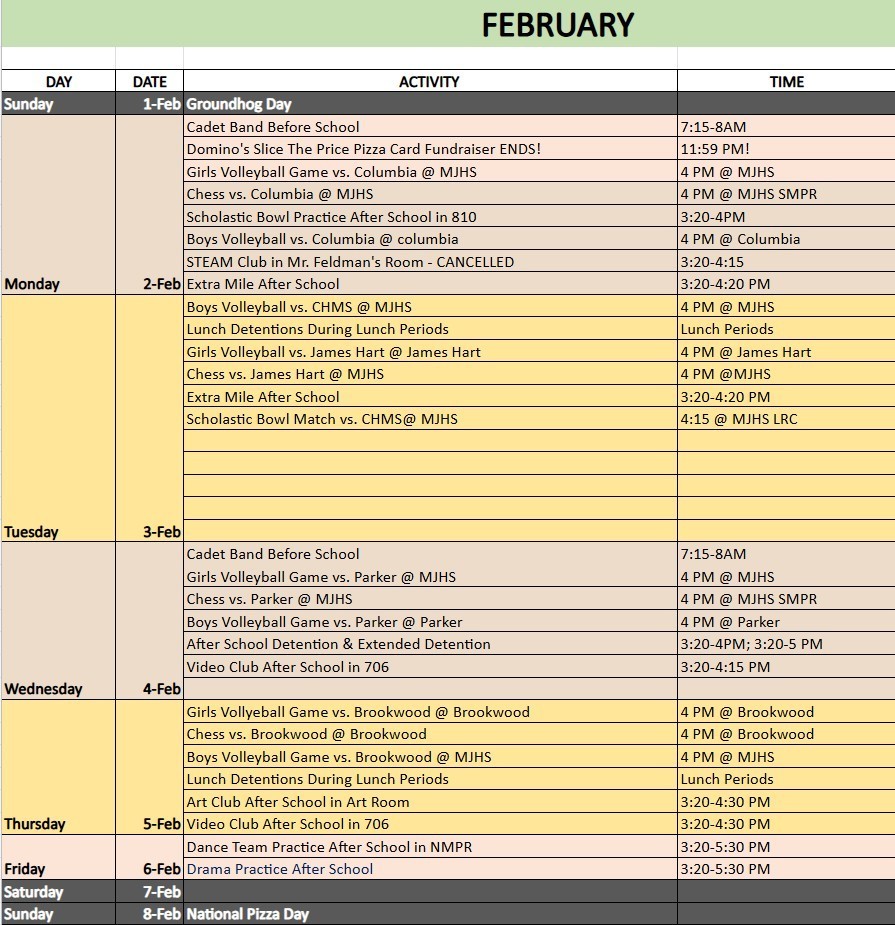The image size is (895, 925).
Task: Click After School Detention & Extended Detention
Action: pos(338,644)
